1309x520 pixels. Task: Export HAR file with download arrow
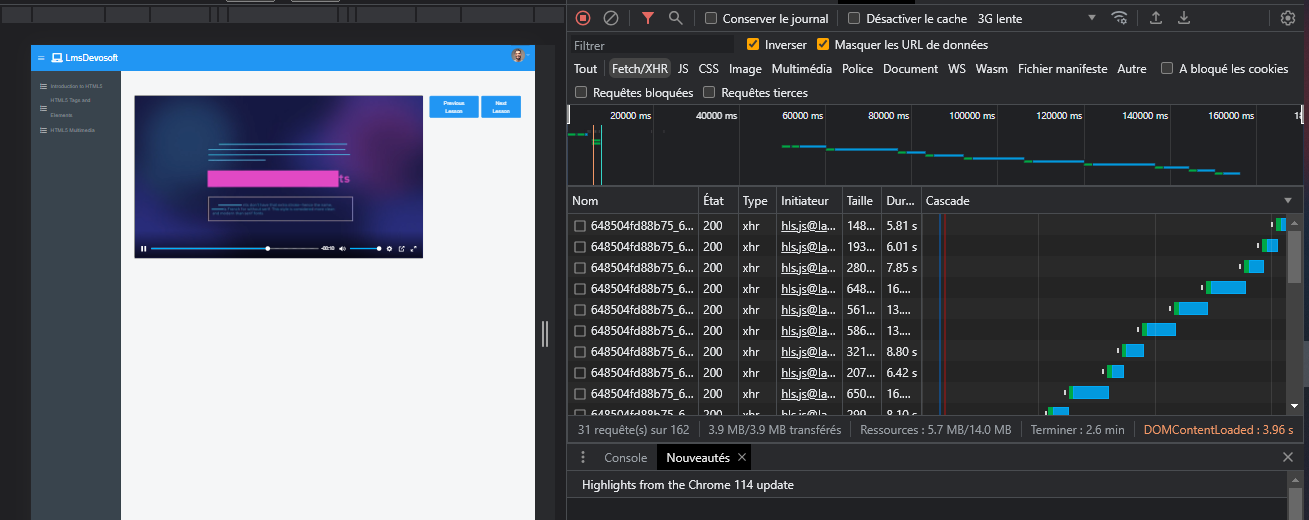point(1184,18)
